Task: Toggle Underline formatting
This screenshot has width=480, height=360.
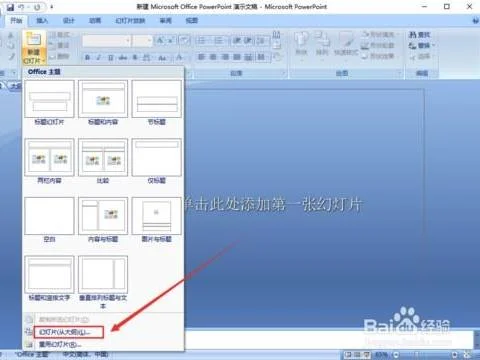Action: click(110, 58)
